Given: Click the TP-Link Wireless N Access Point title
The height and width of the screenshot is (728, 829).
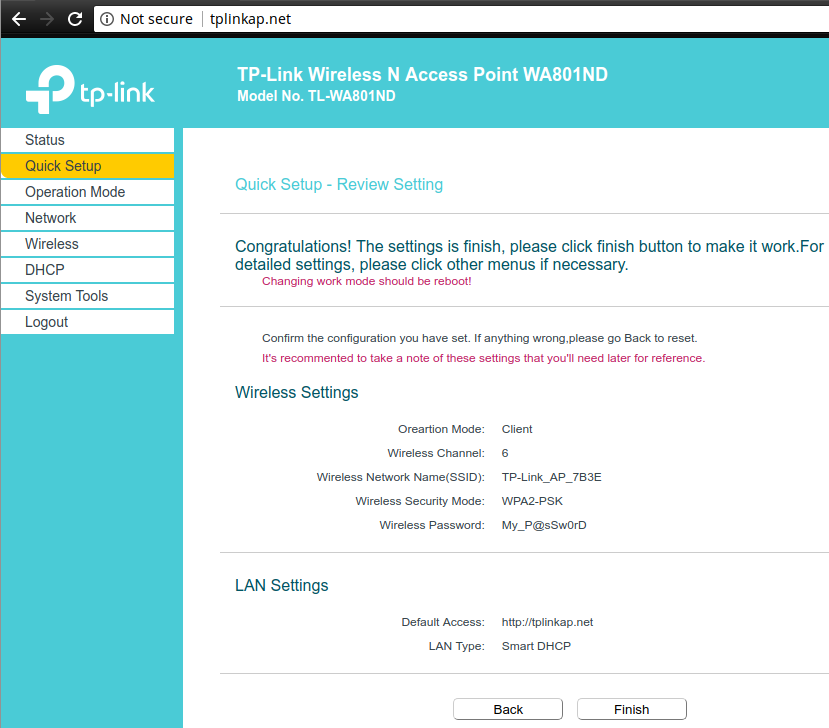Looking at the screenshot, I should (422, 75).
